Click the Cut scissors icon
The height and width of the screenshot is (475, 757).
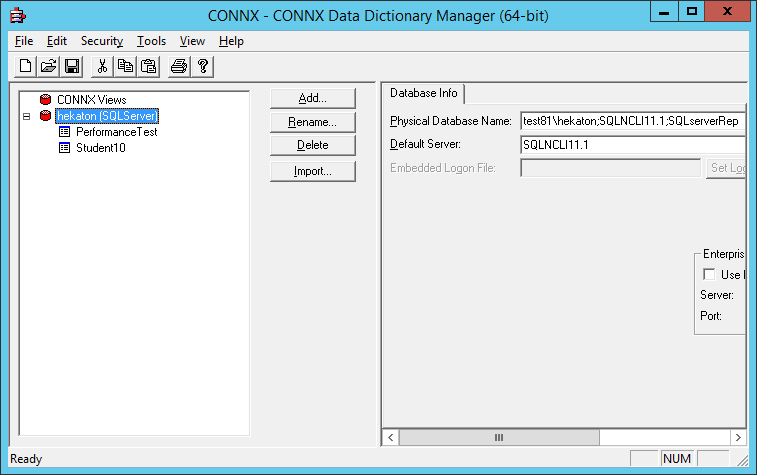tap(102, 66)
